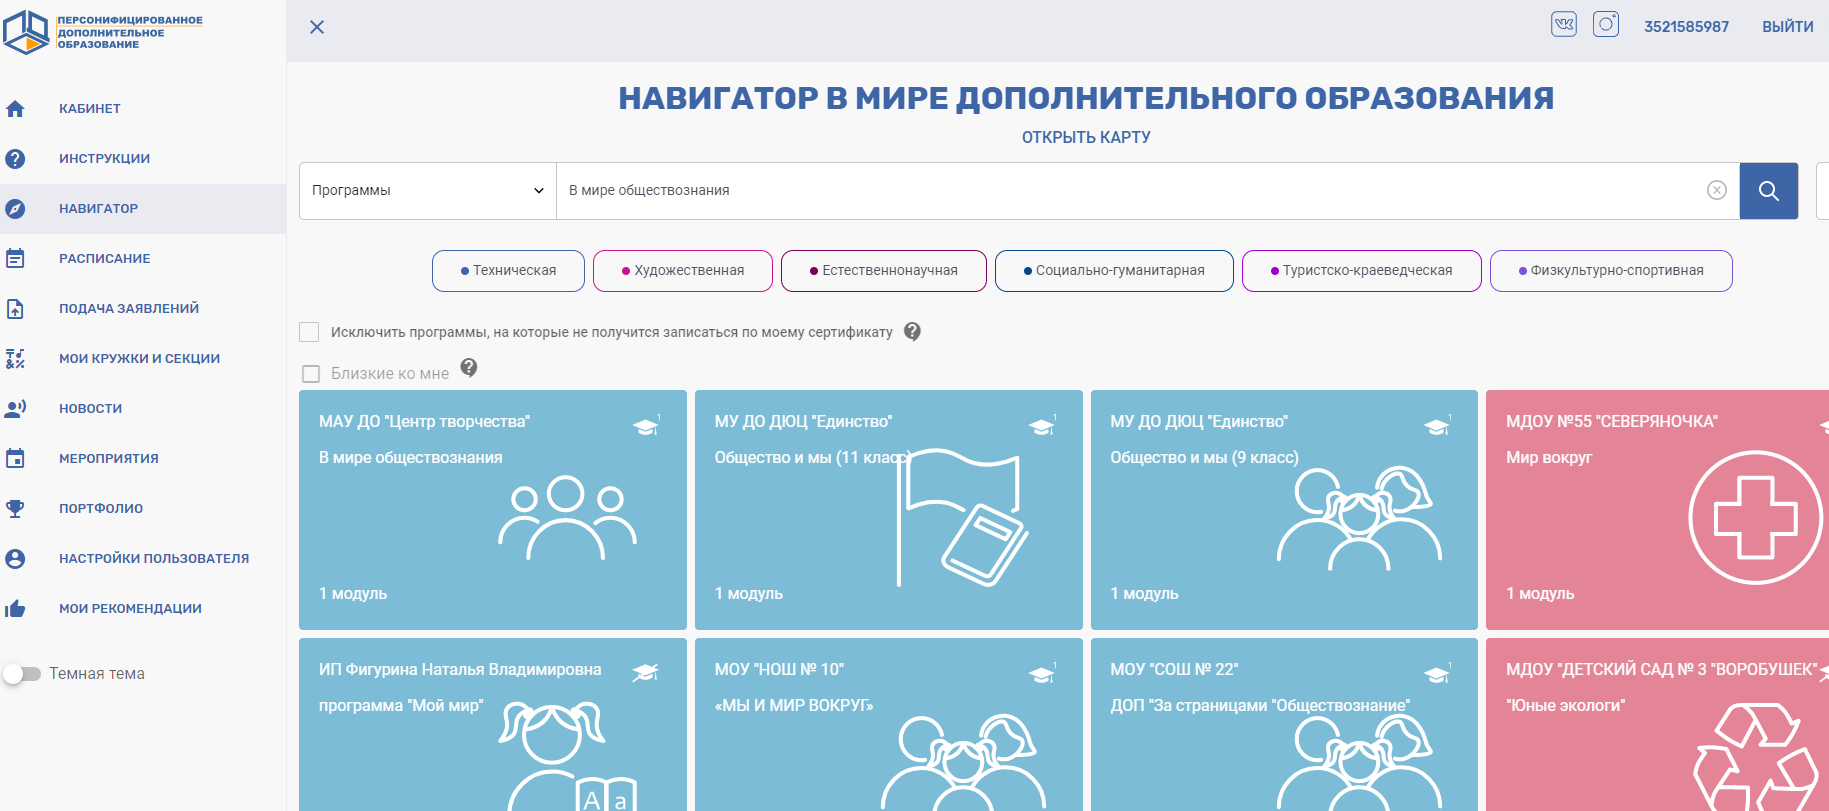This screenshot has width=1829, height=811.
Task: Filter by Физкультурно-спортивная category
Action: pyautogui.click(x=1611, y=271)
